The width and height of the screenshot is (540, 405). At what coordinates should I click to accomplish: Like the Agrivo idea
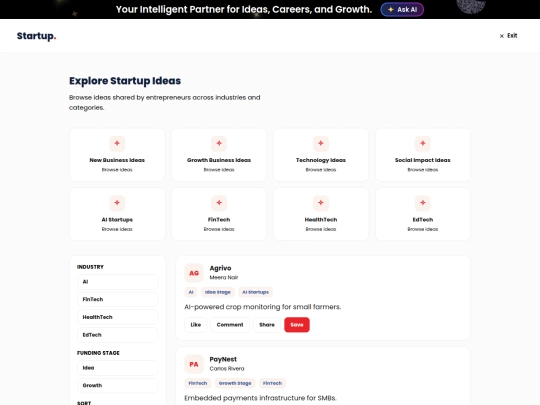click(196, 325)
